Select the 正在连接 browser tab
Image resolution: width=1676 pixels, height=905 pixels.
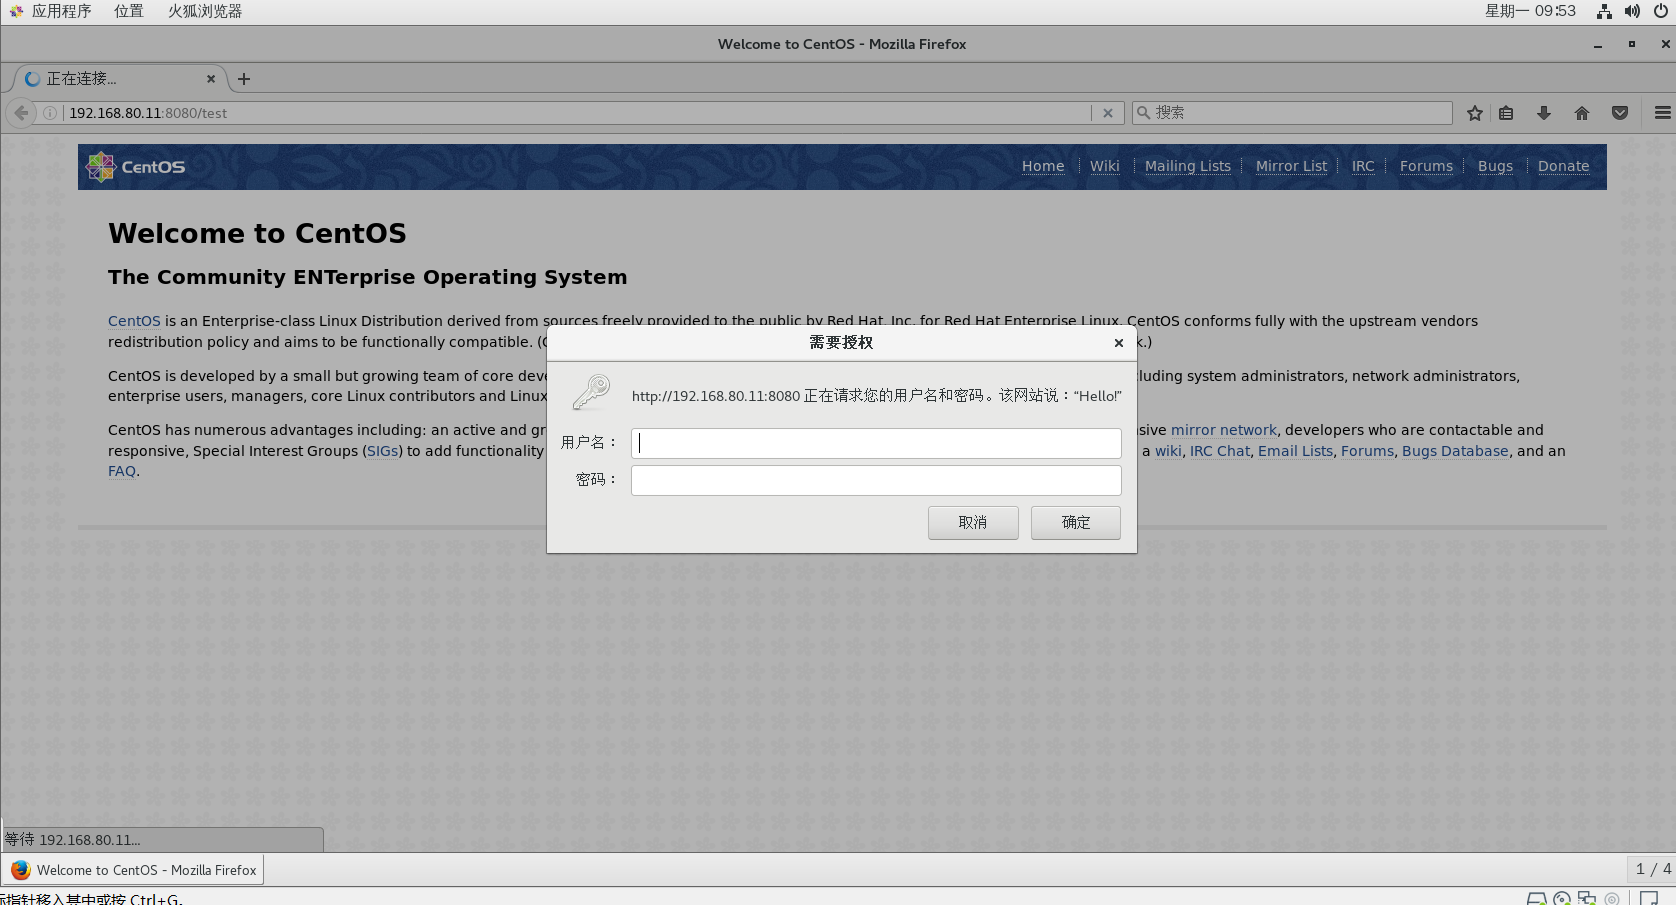pos(118,79)
